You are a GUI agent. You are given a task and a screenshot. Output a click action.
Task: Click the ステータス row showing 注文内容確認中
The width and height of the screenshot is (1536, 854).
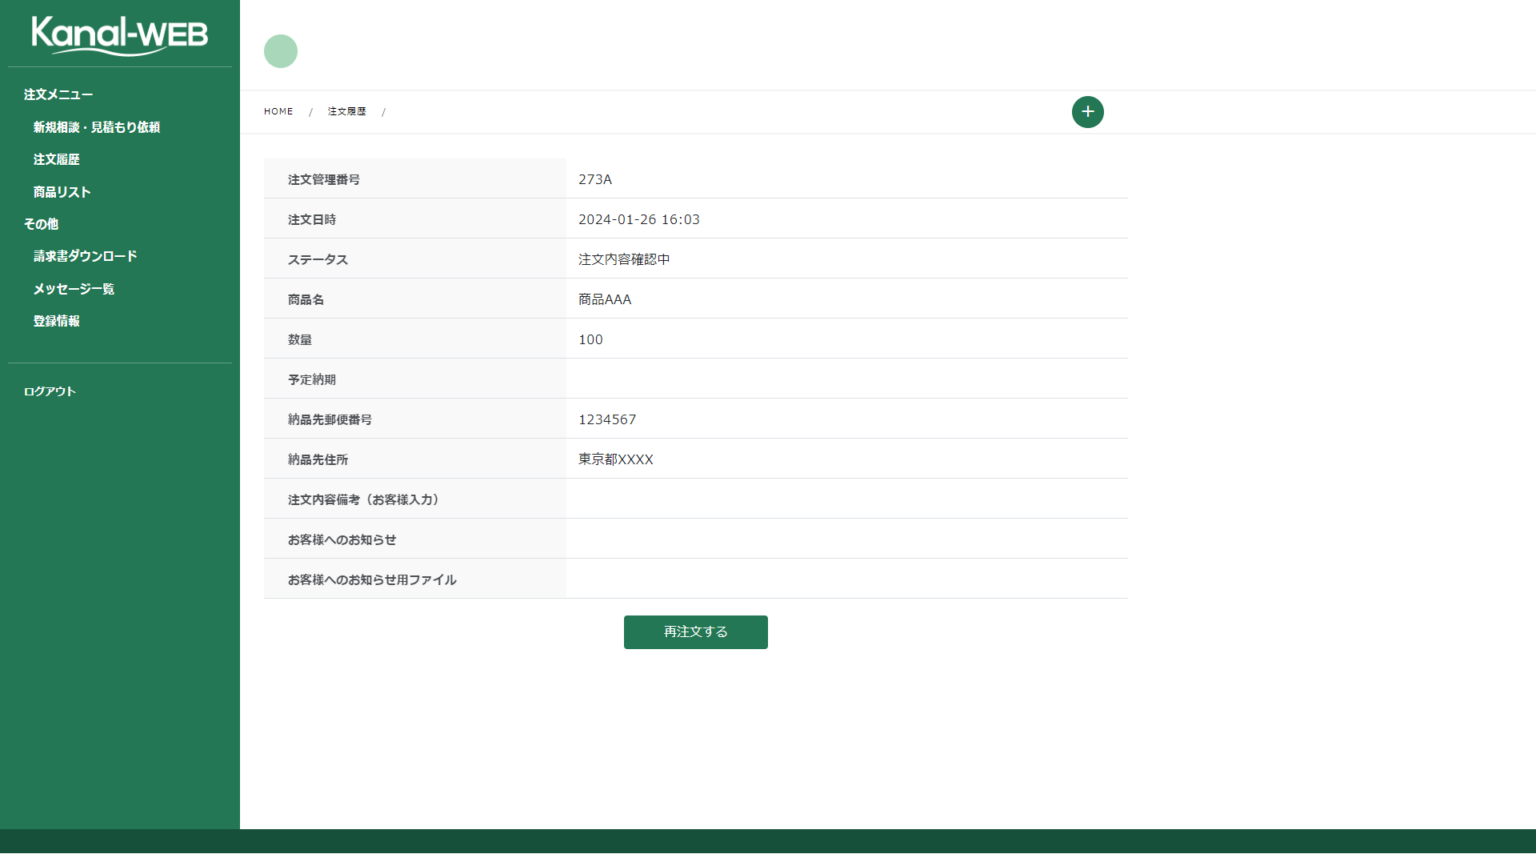(624, 258)
